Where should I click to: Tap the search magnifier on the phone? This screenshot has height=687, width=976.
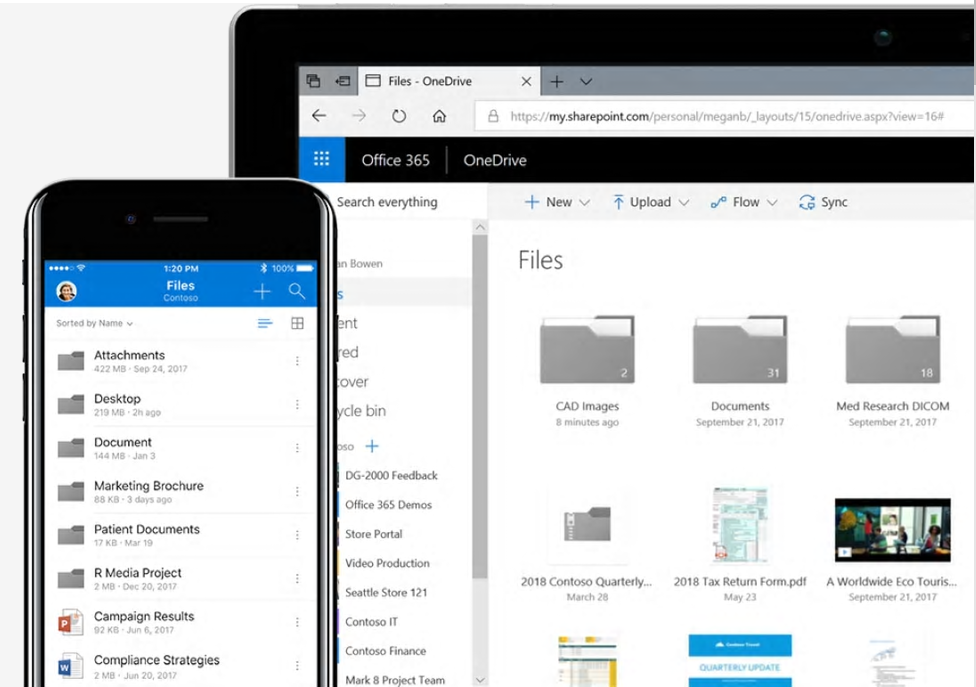297,291
